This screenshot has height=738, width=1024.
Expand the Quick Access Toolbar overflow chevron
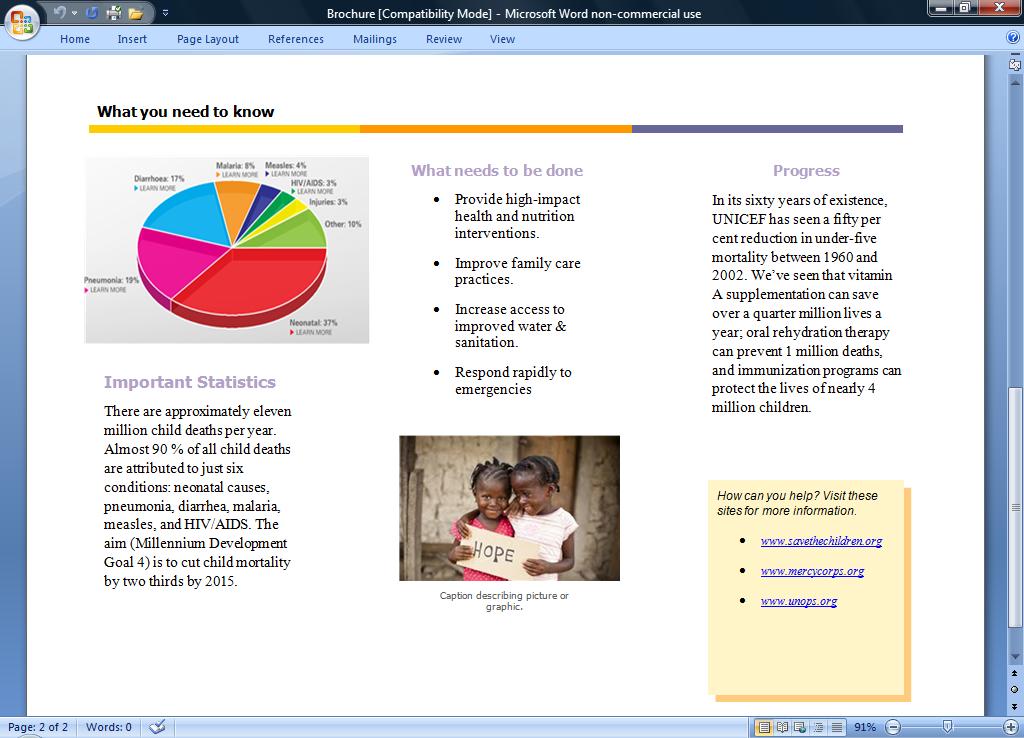coord(166,13)
